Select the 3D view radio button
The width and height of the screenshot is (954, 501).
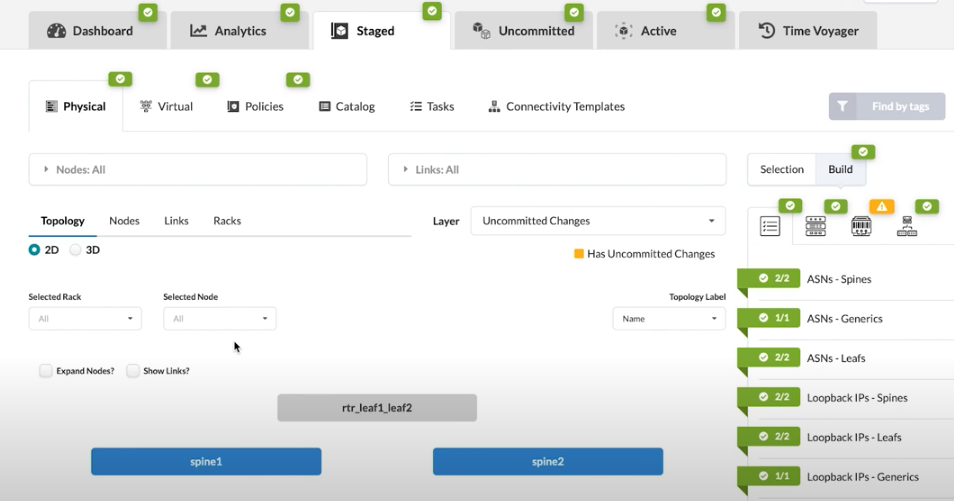pos(75,250)
